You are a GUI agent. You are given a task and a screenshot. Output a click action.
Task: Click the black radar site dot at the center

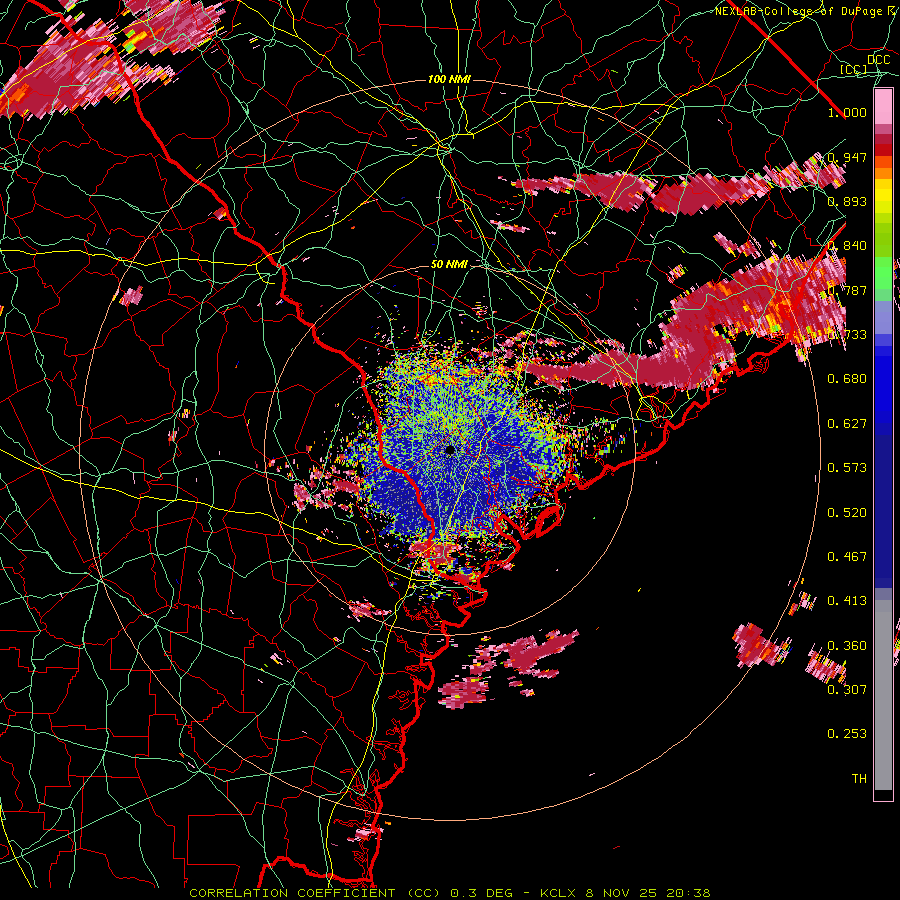[x=449, y=450]
